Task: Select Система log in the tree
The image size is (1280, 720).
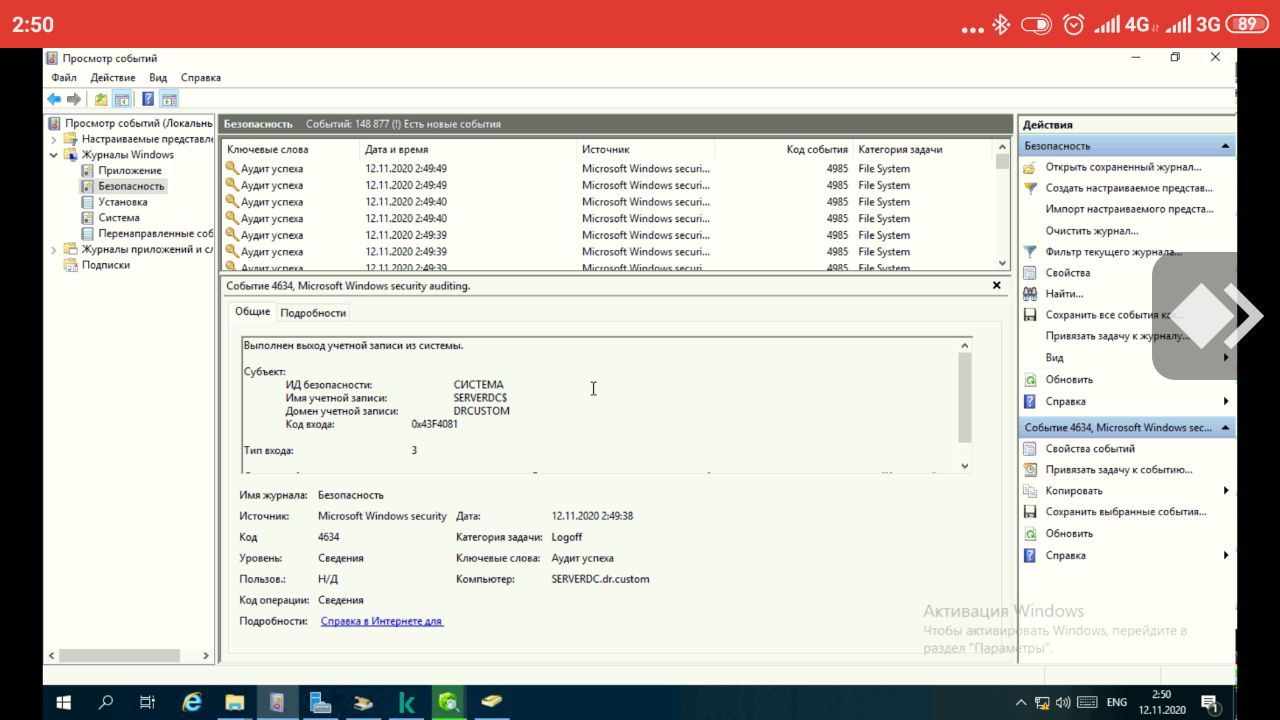Action: pyautogui.click(x=119, y=217)
